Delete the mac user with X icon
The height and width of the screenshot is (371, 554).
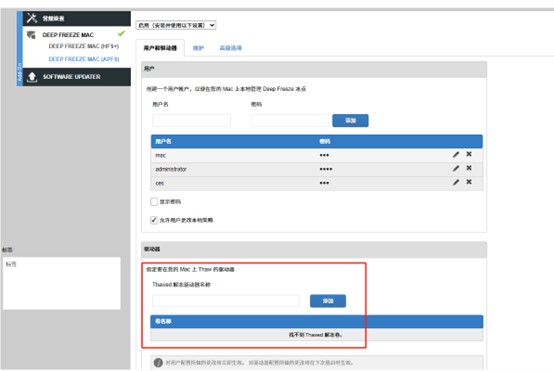(469, 154)
